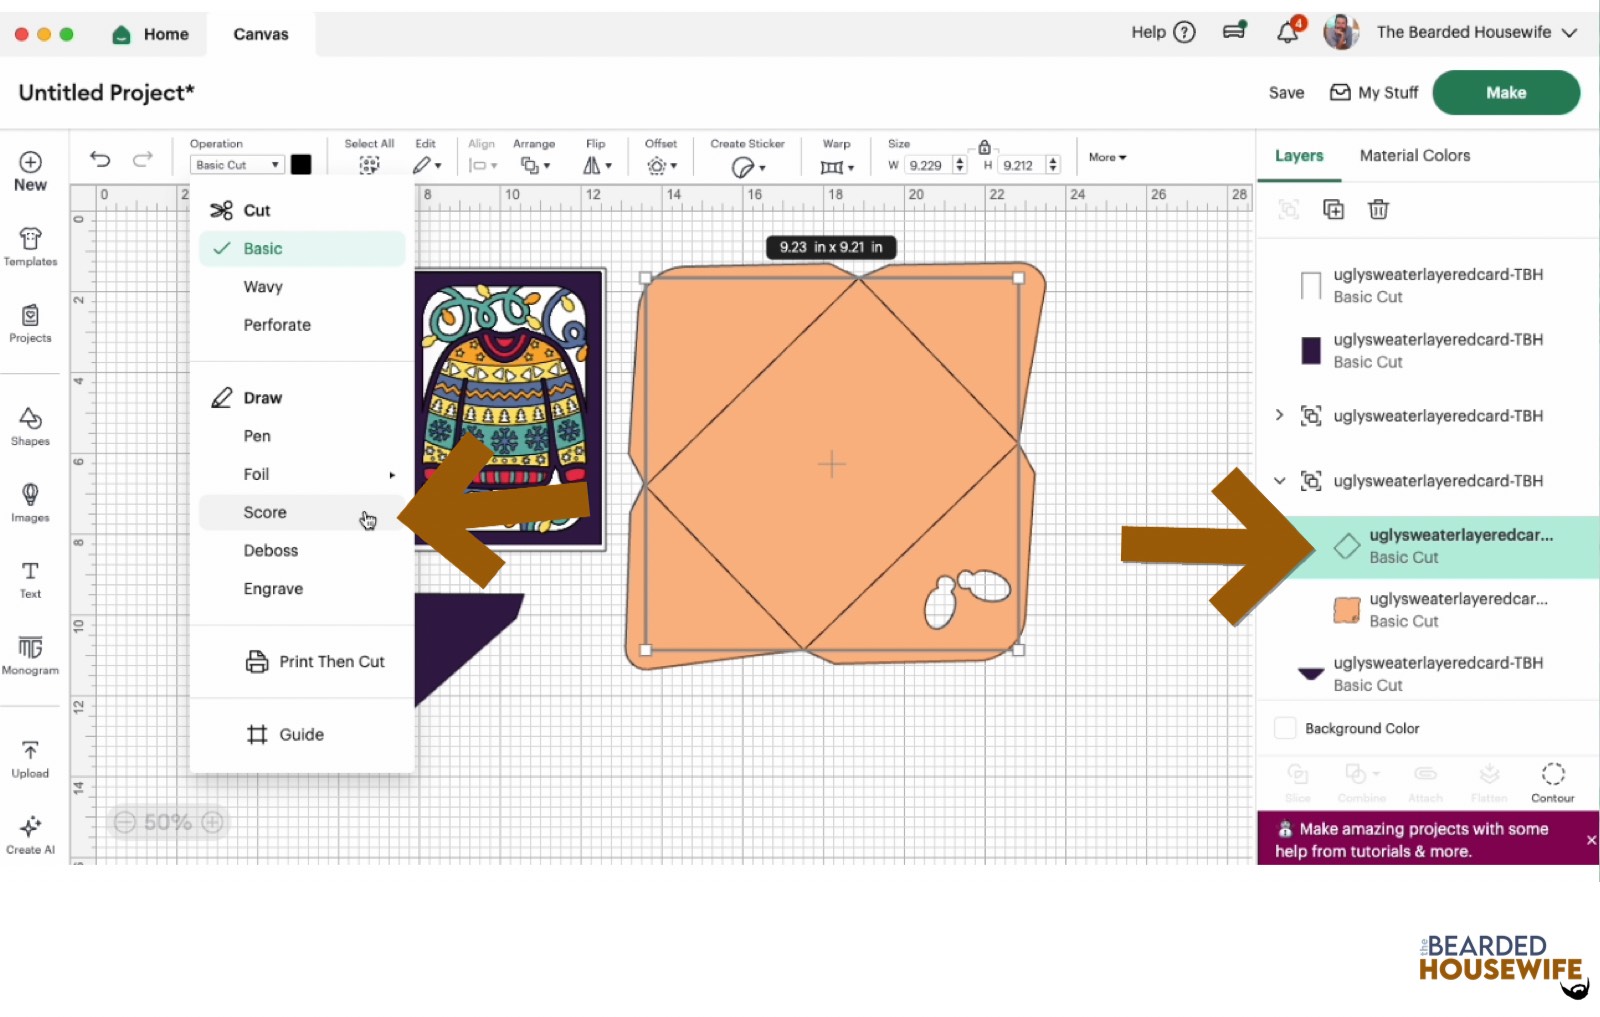Click the green Make button

coord(1505,92)
